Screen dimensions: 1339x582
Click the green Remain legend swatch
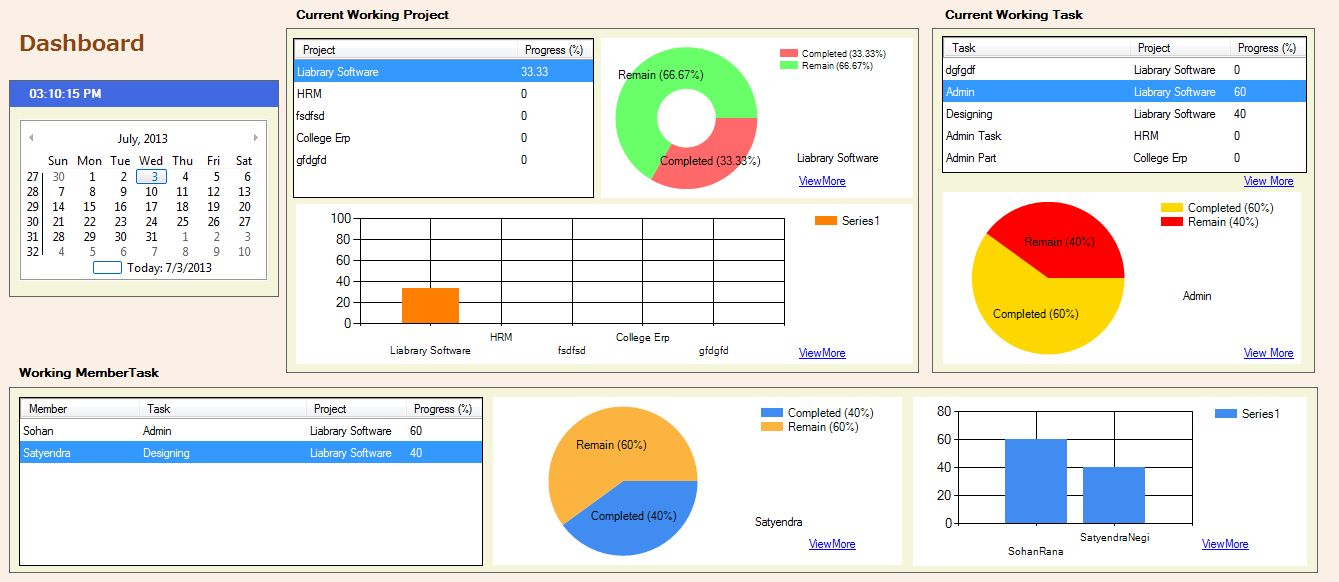788,65
